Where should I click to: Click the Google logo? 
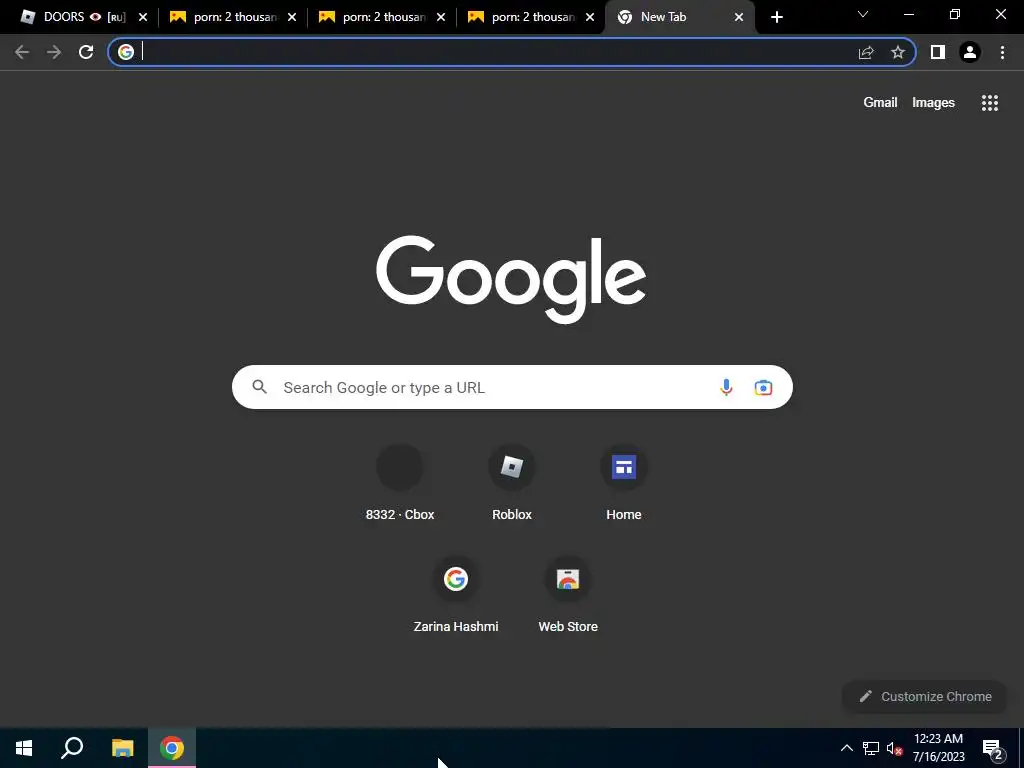511,279
